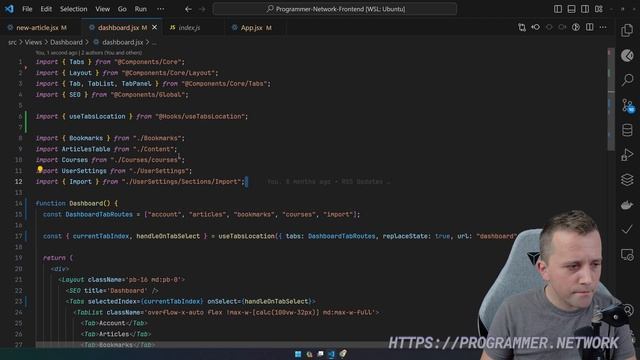Switch to the App.jsx tab
This screenshot has width=640, height=360.
pyautogui.click(x=256, y=27)
